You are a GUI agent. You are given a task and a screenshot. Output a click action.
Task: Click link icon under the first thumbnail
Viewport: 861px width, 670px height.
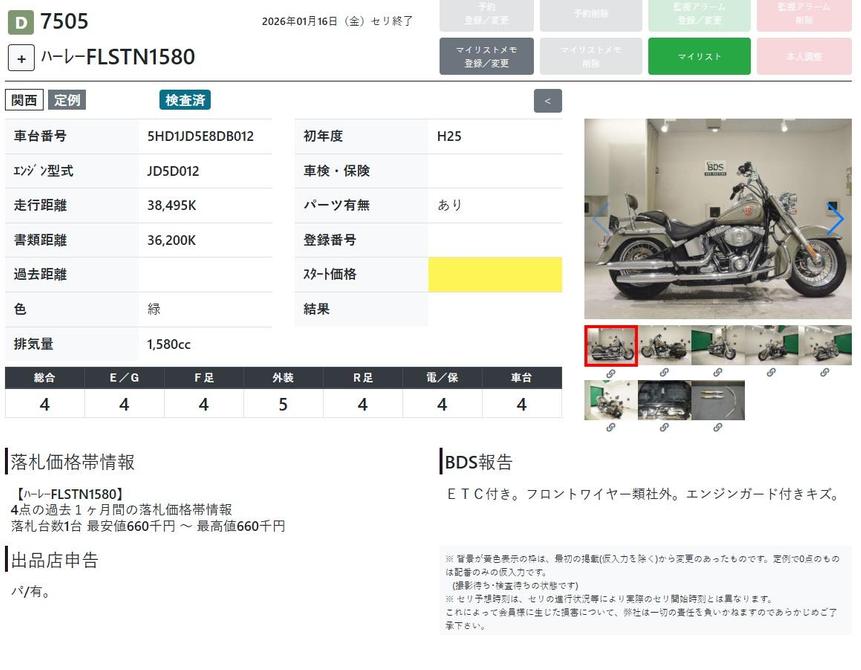pos(610,372)
